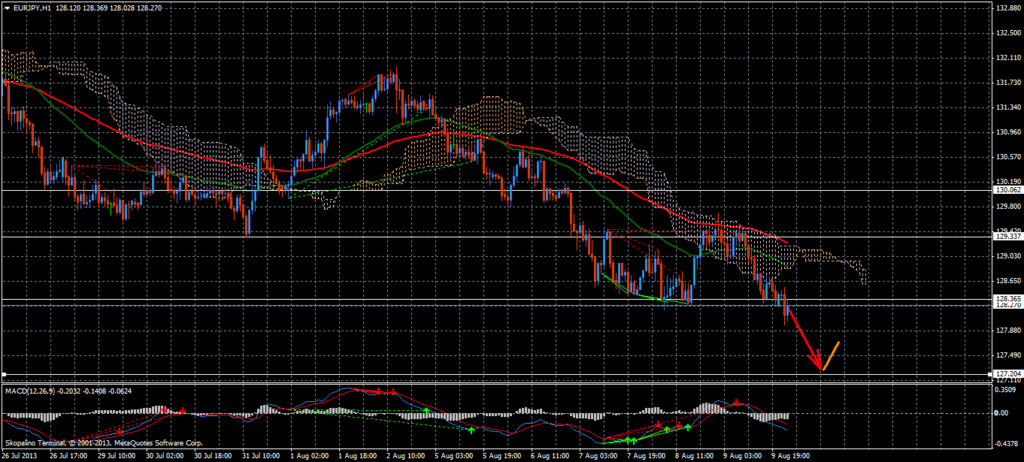Click the 5 Aug 03:00 time axis label
Screen dimensions: 1024x462
click(x=453, y=455)
